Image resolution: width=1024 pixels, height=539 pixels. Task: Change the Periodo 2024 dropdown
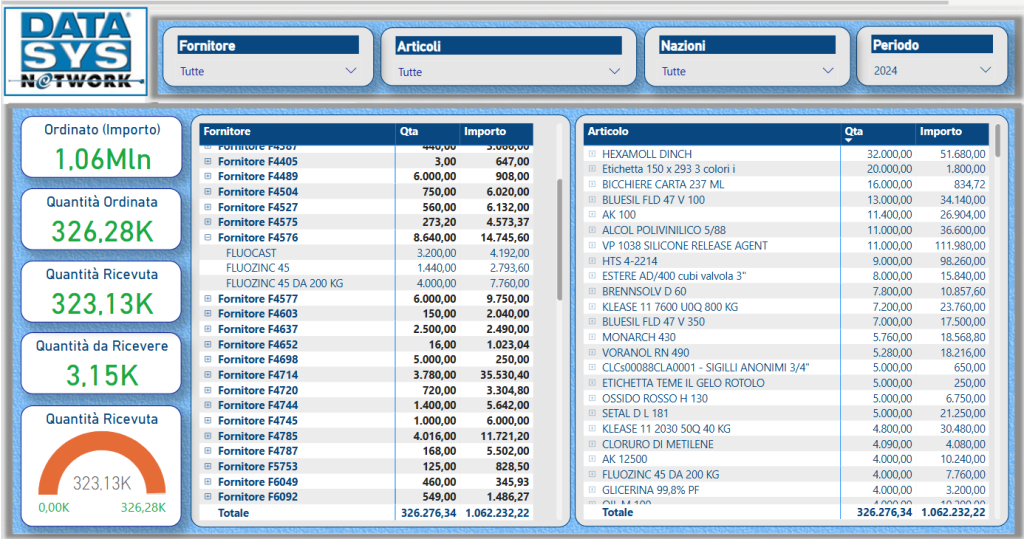(x=986, y=71)
